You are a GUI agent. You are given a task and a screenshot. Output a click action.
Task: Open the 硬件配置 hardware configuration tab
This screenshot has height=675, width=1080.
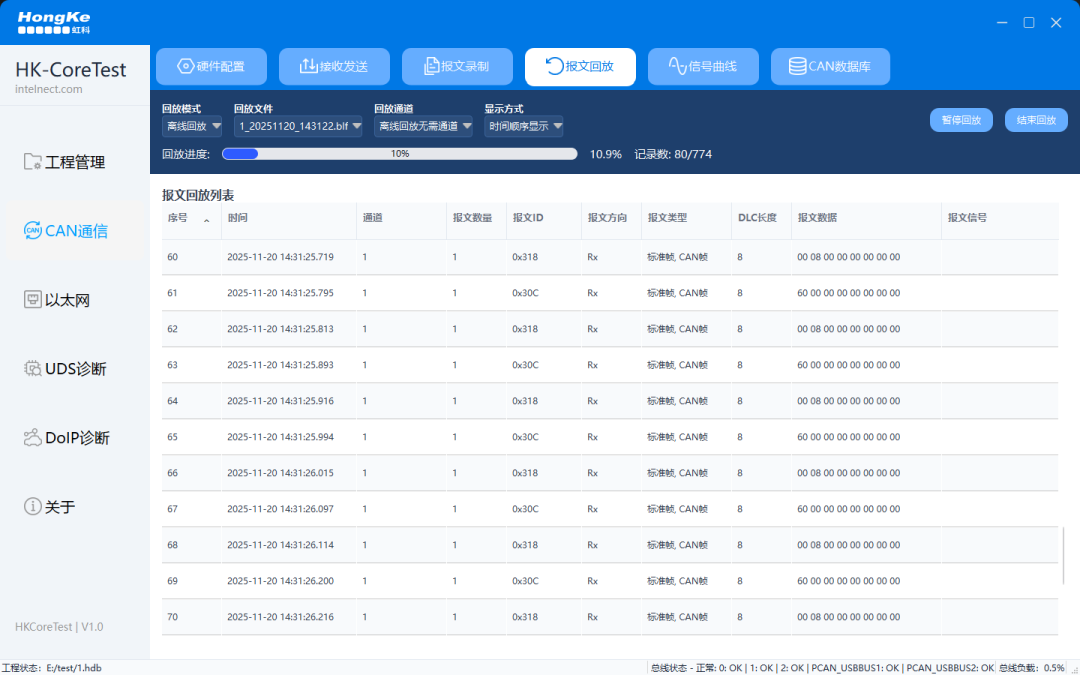point(211,67)
